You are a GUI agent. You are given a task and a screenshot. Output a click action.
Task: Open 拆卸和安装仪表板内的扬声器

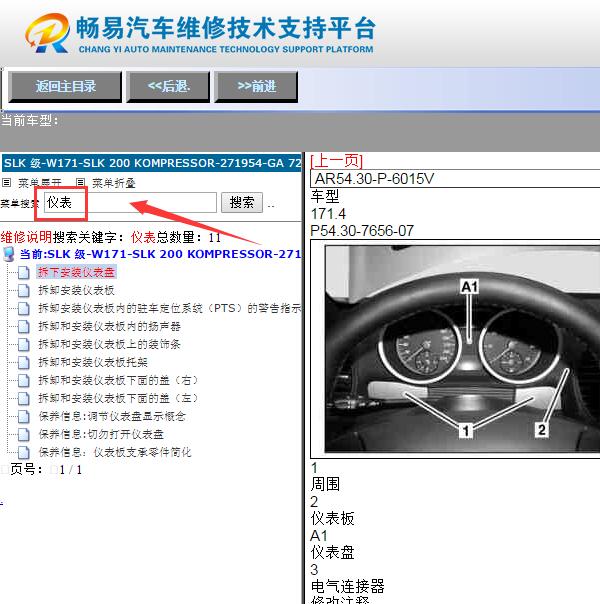coord(109,326)
